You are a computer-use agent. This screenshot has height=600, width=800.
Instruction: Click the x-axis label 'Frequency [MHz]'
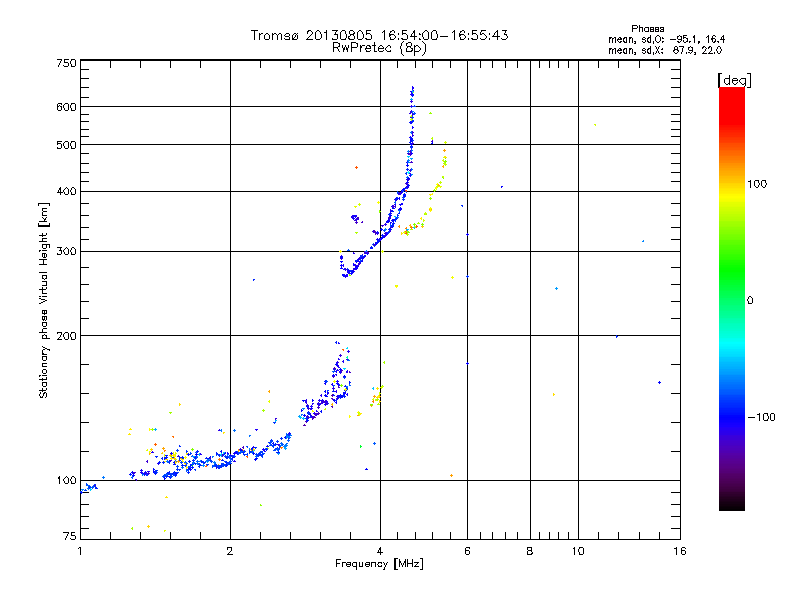[379, 564]
